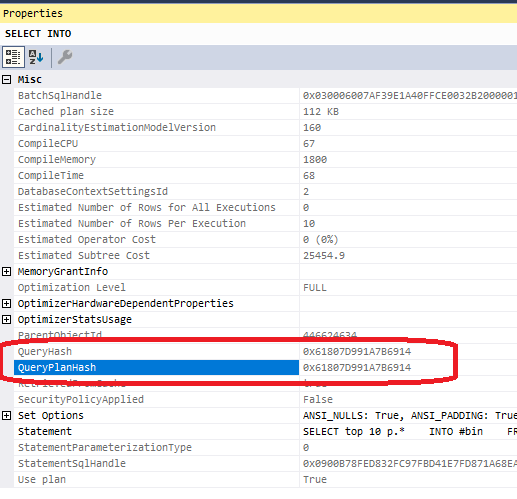Select SecurityPolicyApplied property
This screenshot has height=499, width=517.
click(x=81, y=400)
